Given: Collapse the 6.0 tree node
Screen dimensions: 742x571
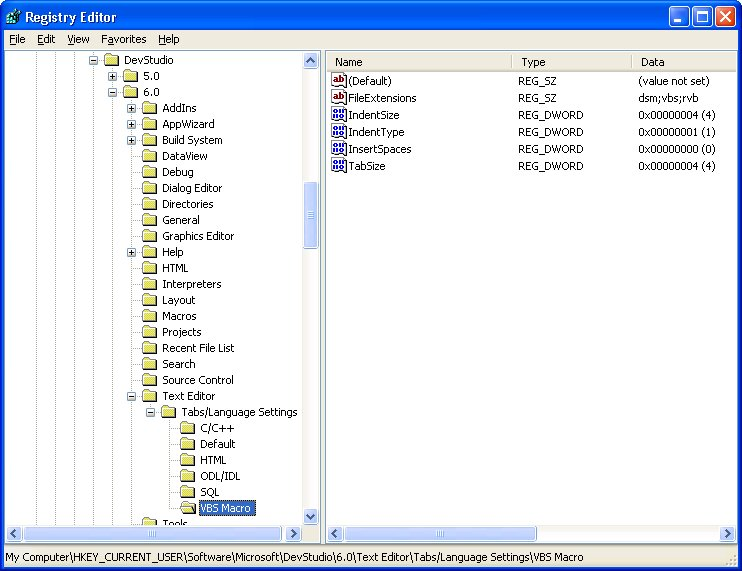Looking at the screenshot, I should click(112, 92).
